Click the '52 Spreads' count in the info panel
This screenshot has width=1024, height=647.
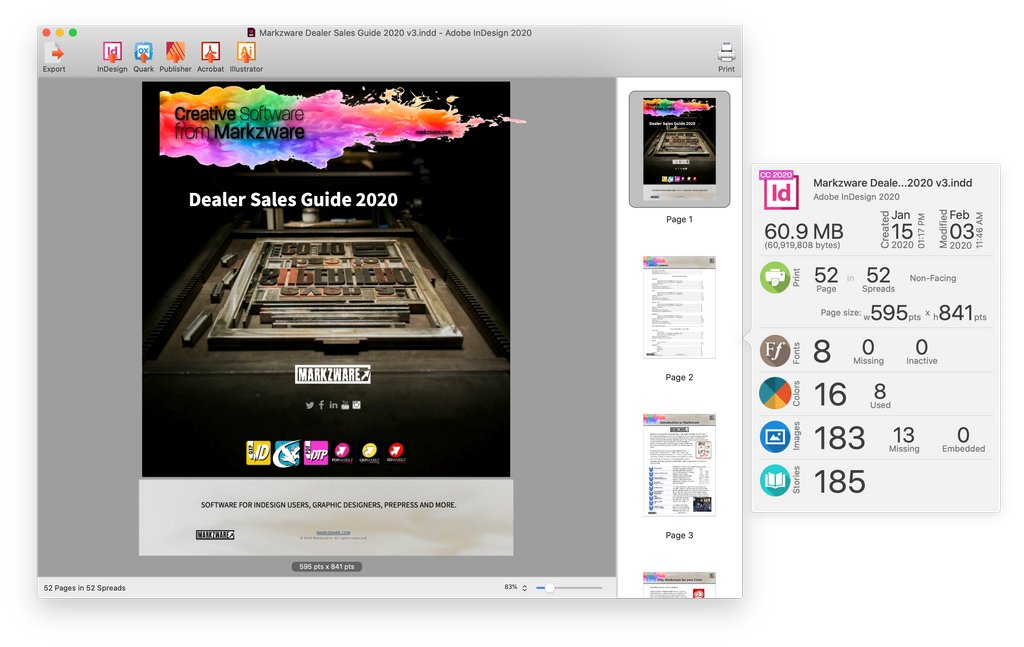point(878,279)
